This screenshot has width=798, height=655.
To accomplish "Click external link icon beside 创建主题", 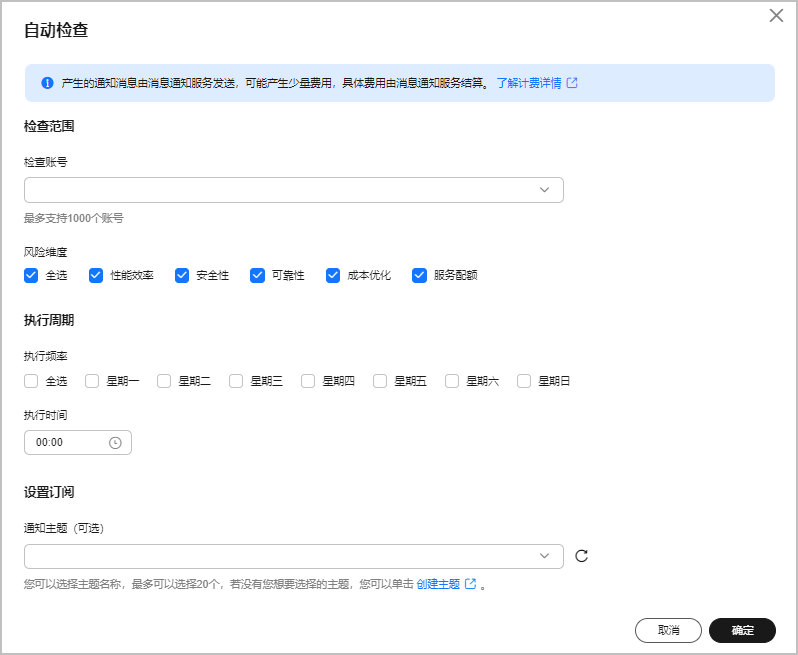I will pyautogui.click(x=471, y=584).
